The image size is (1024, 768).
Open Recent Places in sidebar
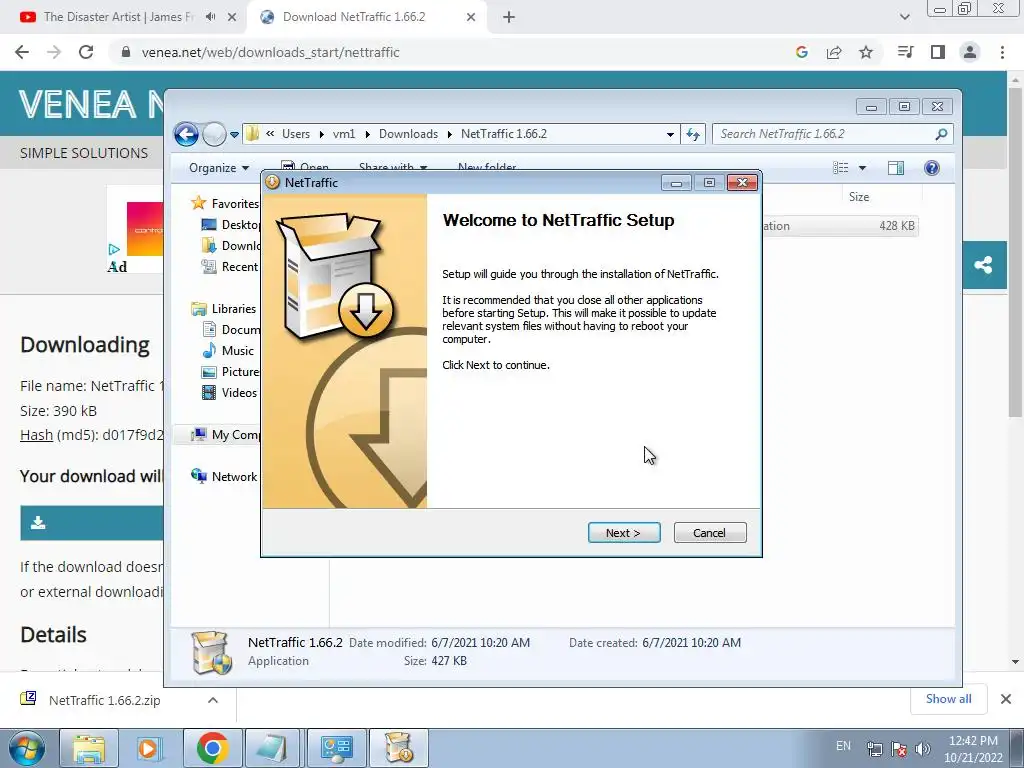click(231, 266)
